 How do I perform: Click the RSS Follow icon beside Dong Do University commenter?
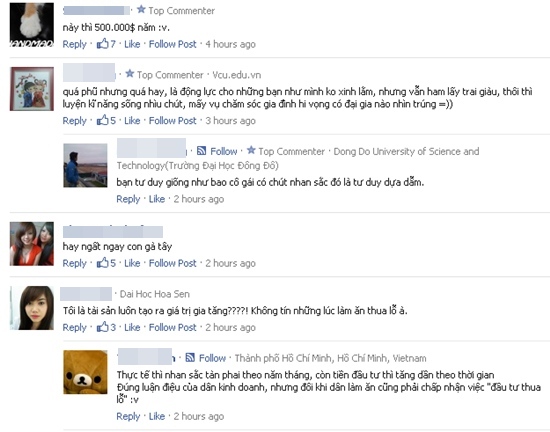pyautogui.click(x=201, y=151)
